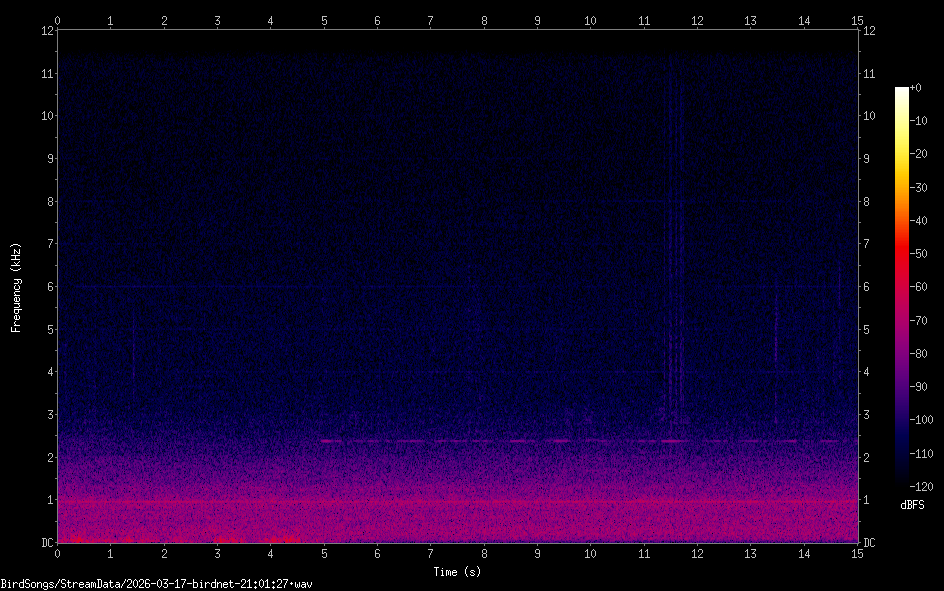Image resolution: width=944 pixels, height=591 pixels.
Task: Click the thin transient spike near 13.5 seconds
Action: tap(776, 340)
